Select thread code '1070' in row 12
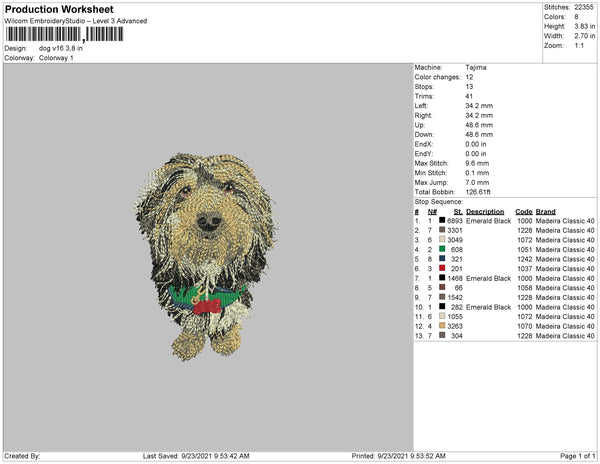This screenshot has width=600, height=464. tap(525, 326)
